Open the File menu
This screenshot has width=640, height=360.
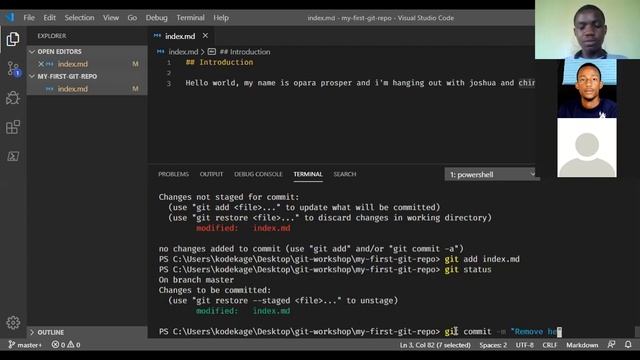[x=29, y=18]
